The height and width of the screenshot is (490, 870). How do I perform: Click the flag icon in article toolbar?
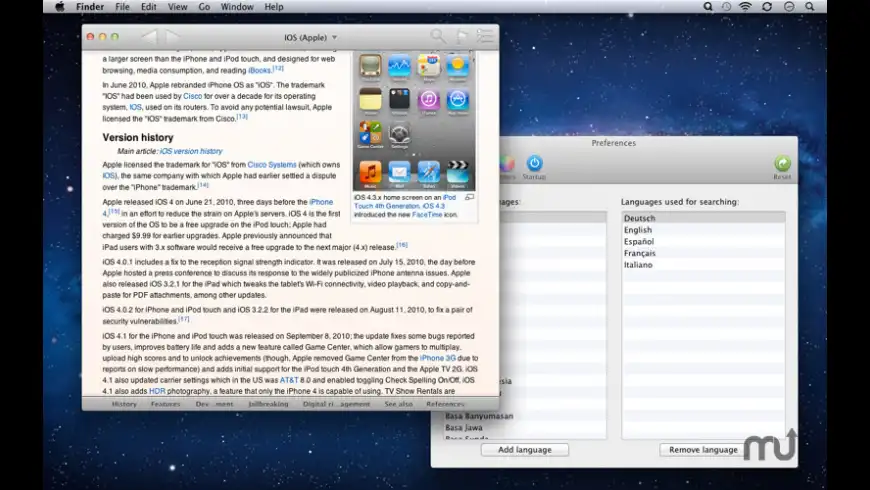pyautogui.click(x=462, y=37)
